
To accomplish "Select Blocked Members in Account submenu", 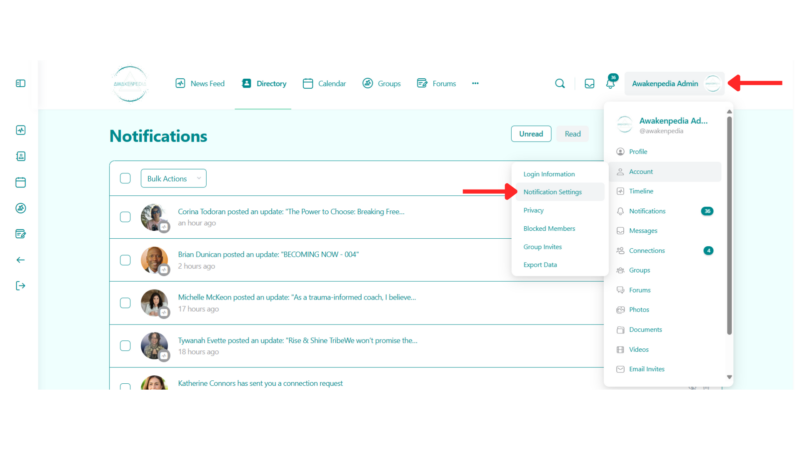I will (549, 229).
